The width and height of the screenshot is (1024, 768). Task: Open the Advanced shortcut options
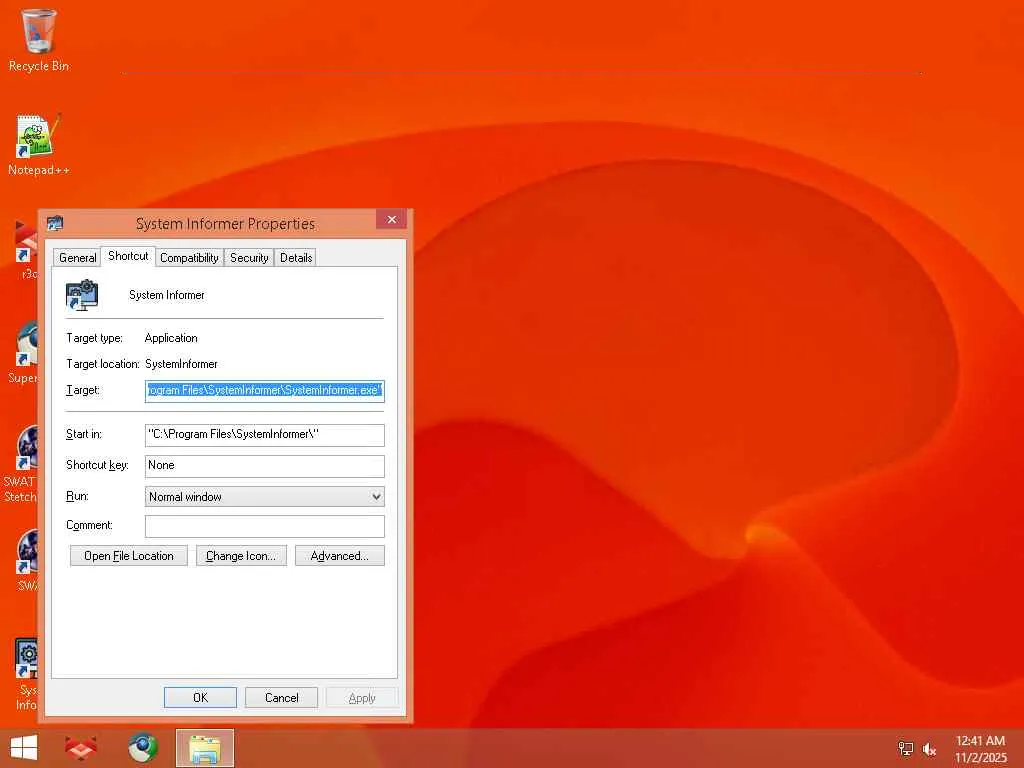tap(340, 556)
